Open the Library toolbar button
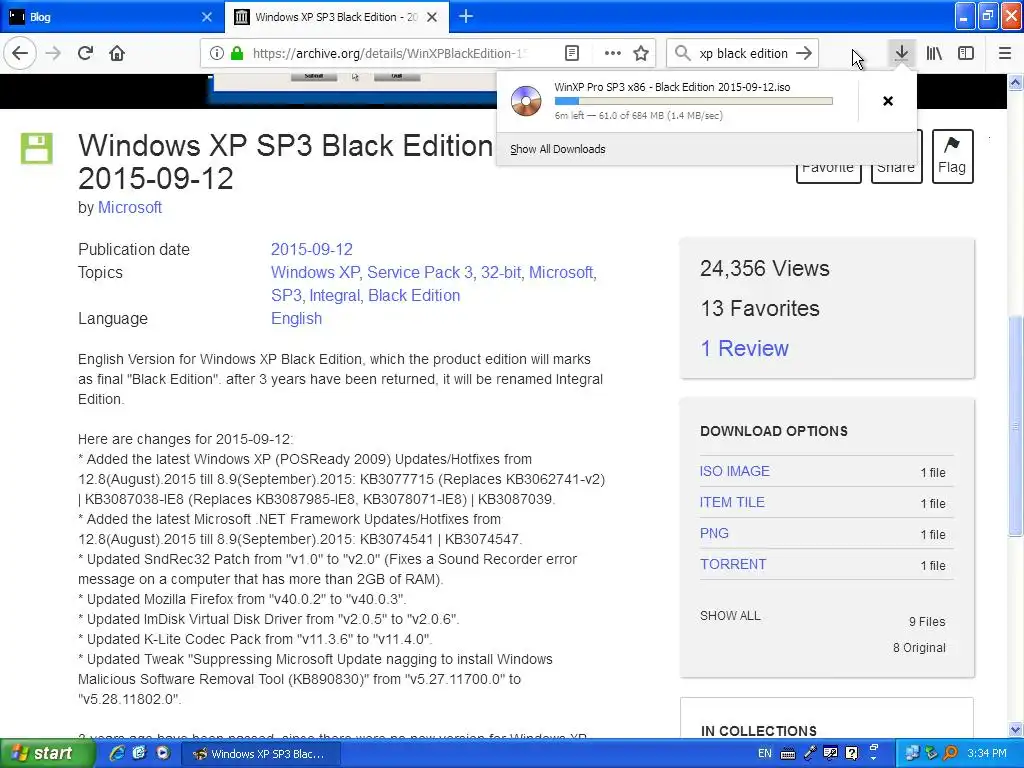 (935, 54)
